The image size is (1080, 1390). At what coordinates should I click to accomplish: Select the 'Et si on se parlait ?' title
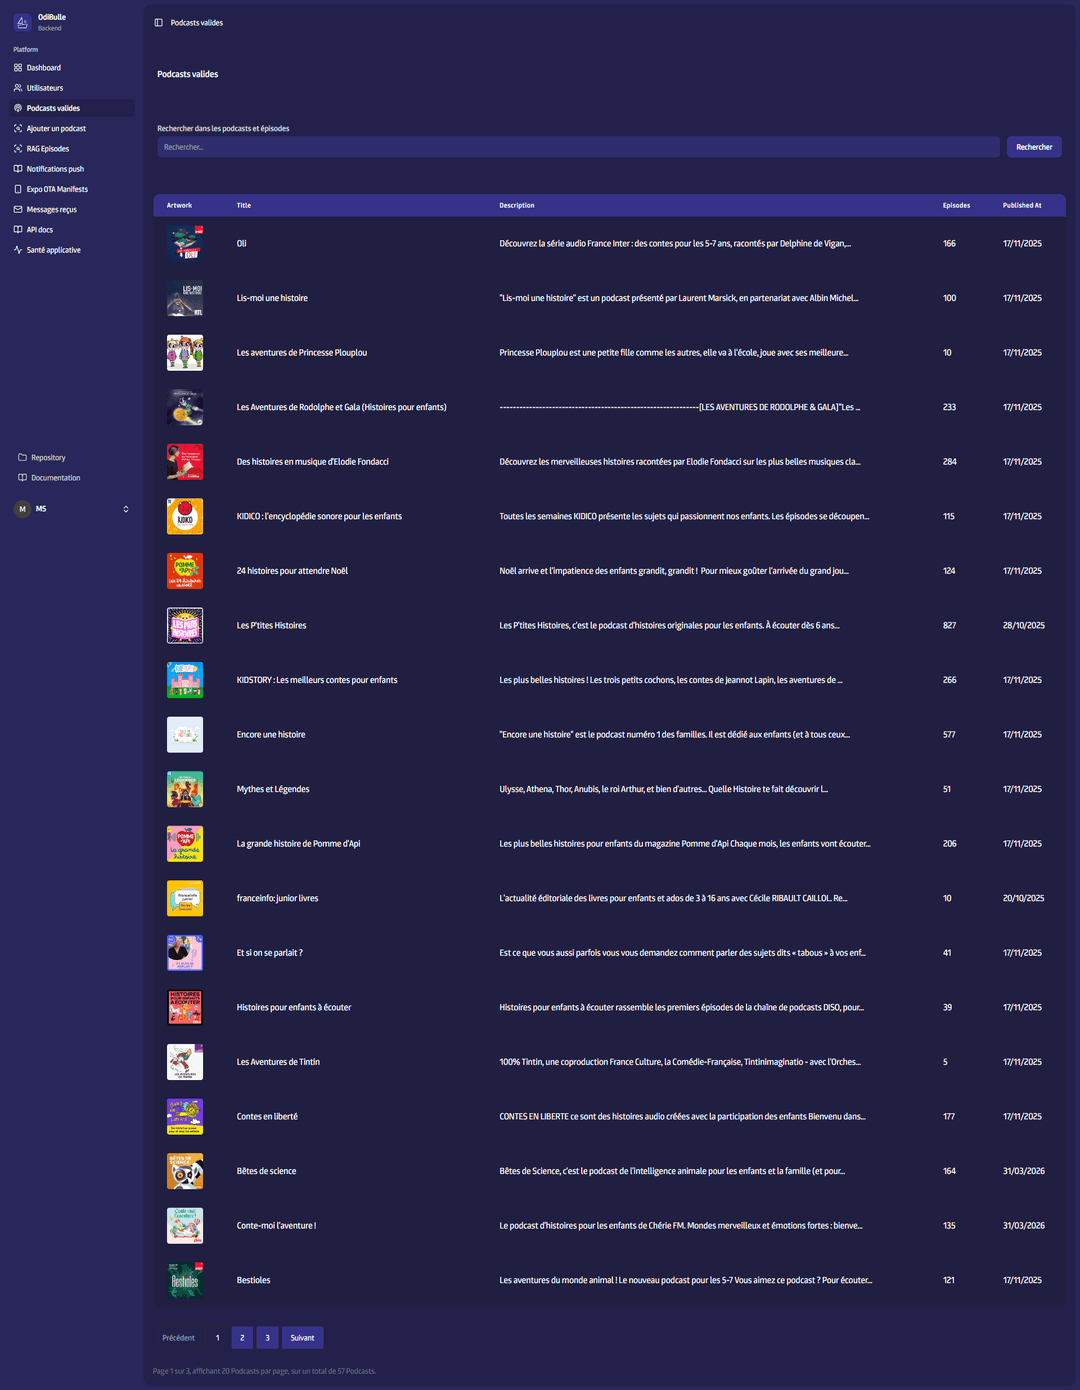[x=269, y=953]
